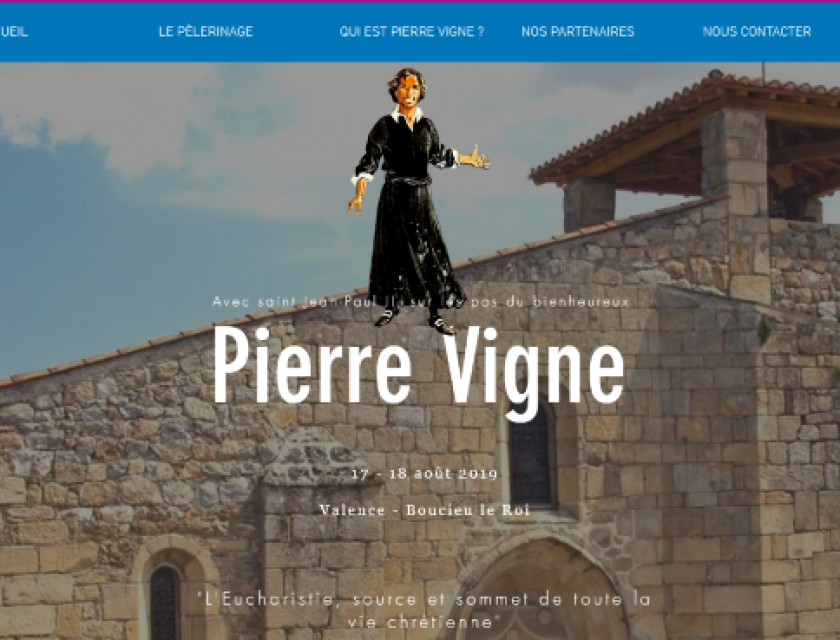Click the stone pillar under the bell tower roof

coord(735,204)
